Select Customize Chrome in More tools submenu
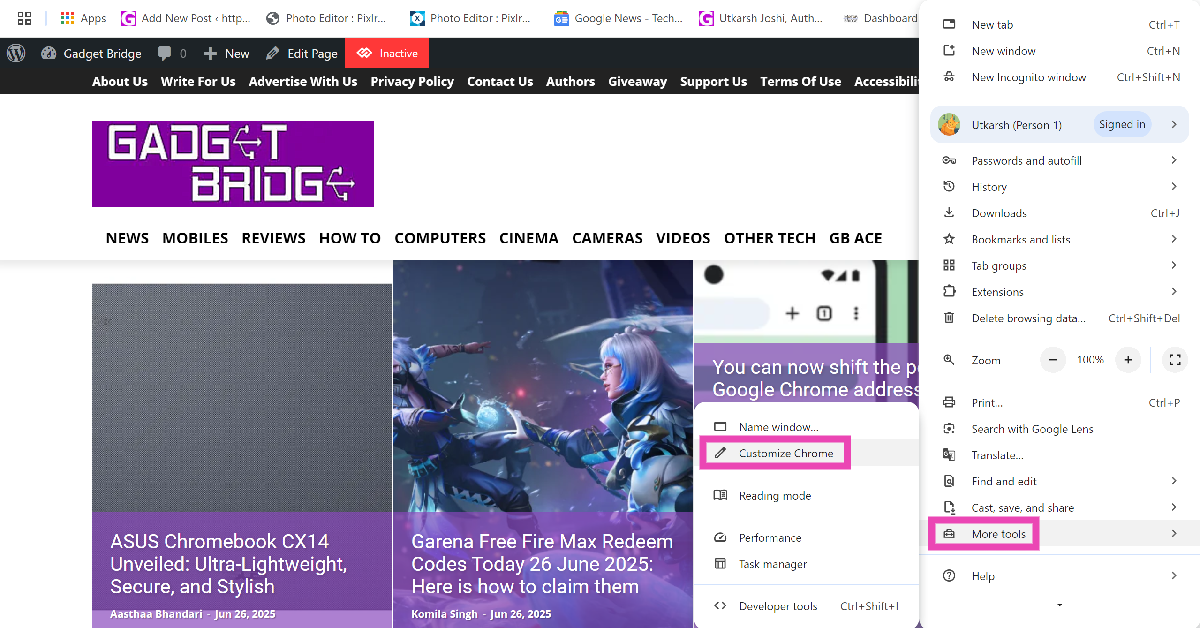The image size is (1200, 628). point(786,453)
